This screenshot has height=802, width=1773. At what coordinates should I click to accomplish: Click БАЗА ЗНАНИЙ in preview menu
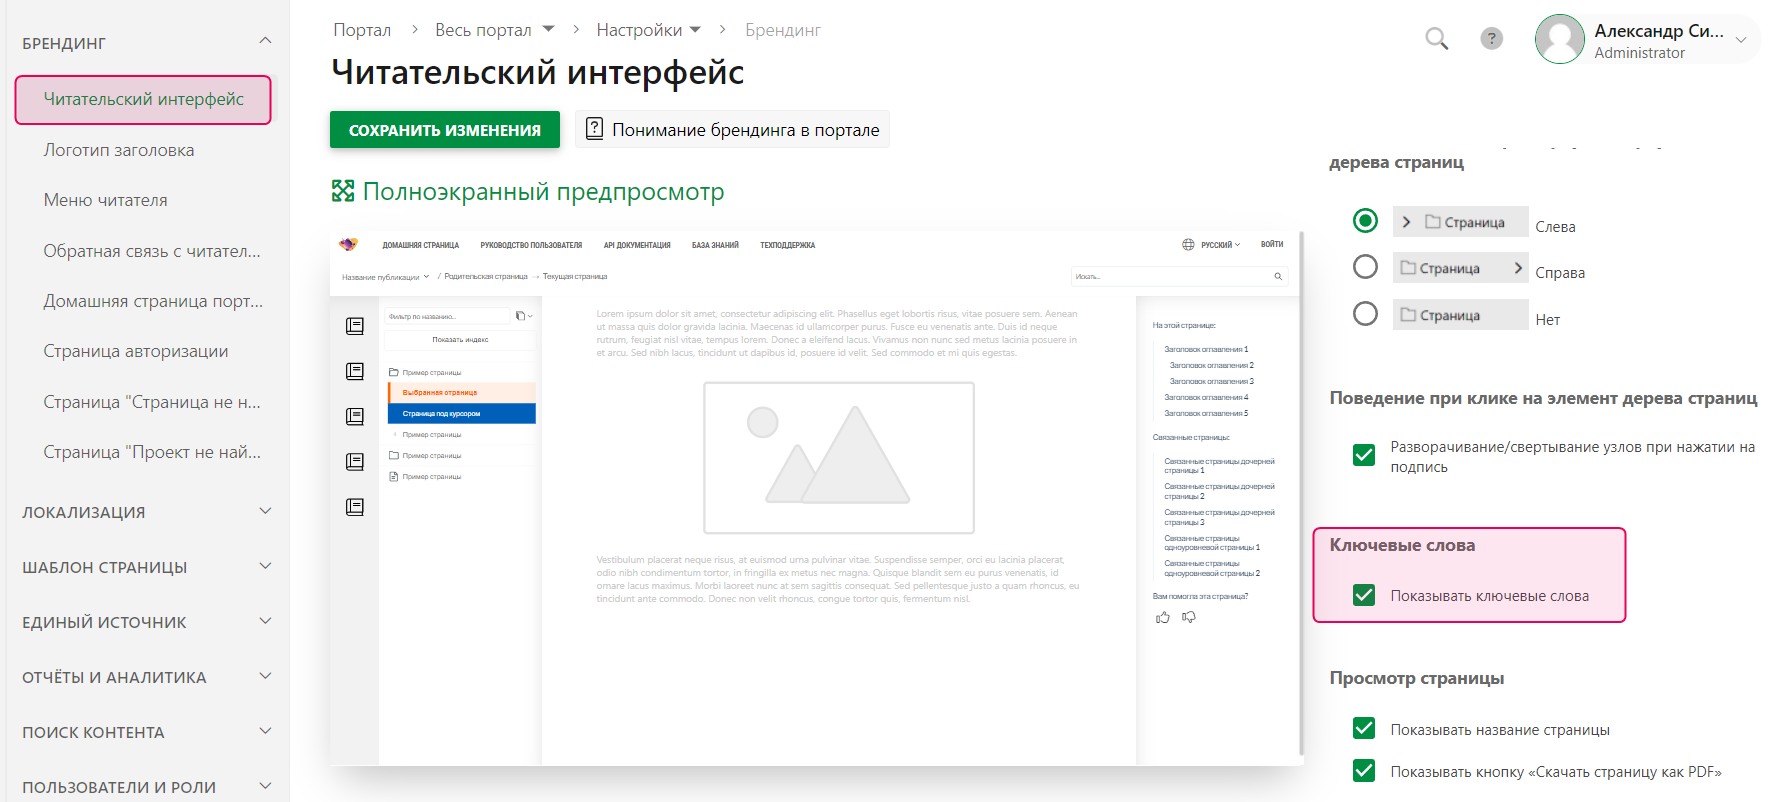pyautogui.click(x=715, y=245)
